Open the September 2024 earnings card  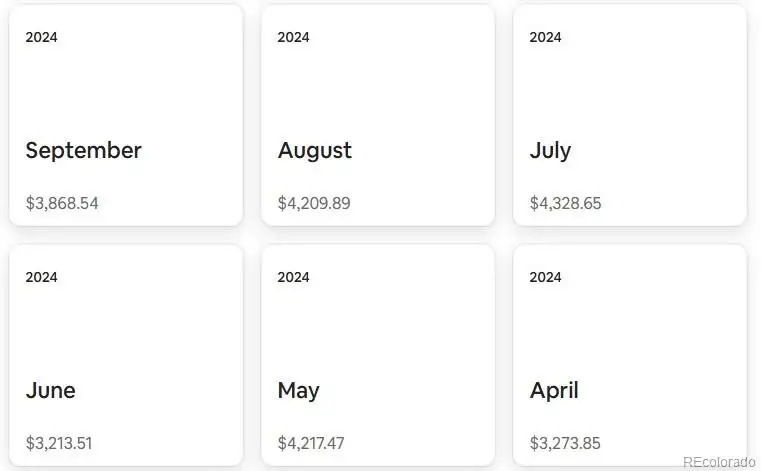point(126,115)
